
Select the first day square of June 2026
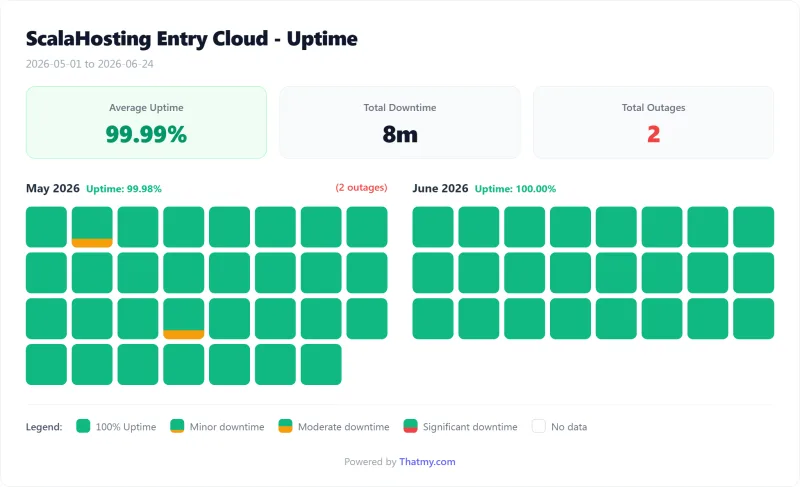click(433, 227)
